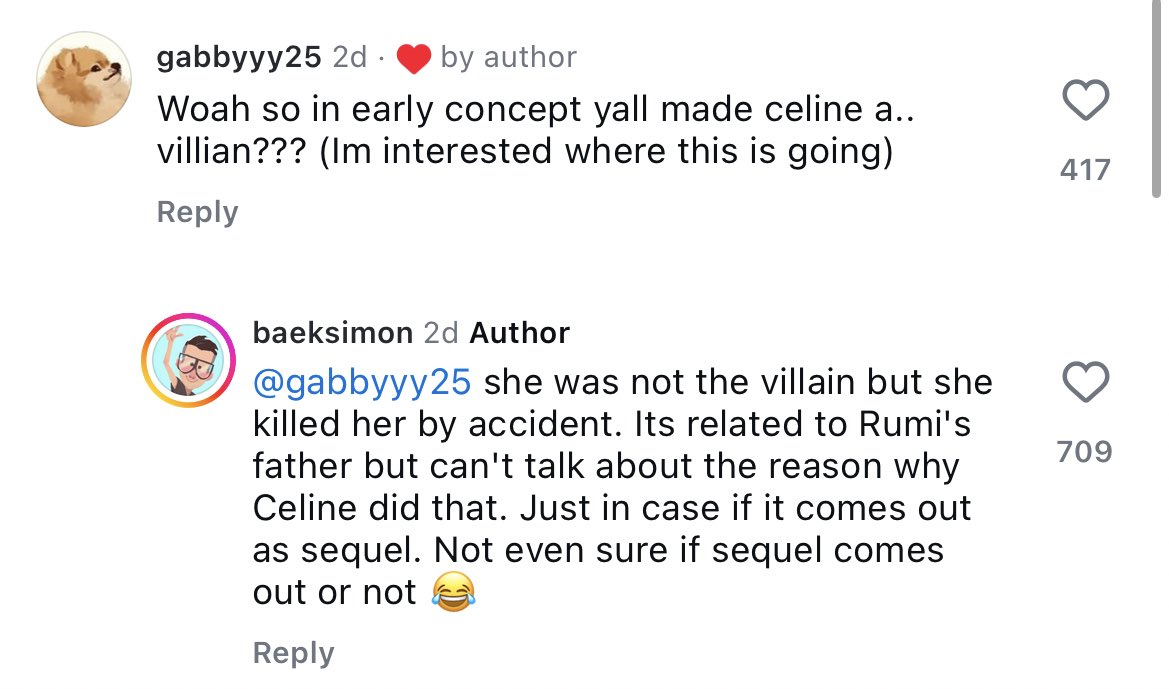
Task: Click the 2d timestamp beside gabbyyy25
Action: 349,57
